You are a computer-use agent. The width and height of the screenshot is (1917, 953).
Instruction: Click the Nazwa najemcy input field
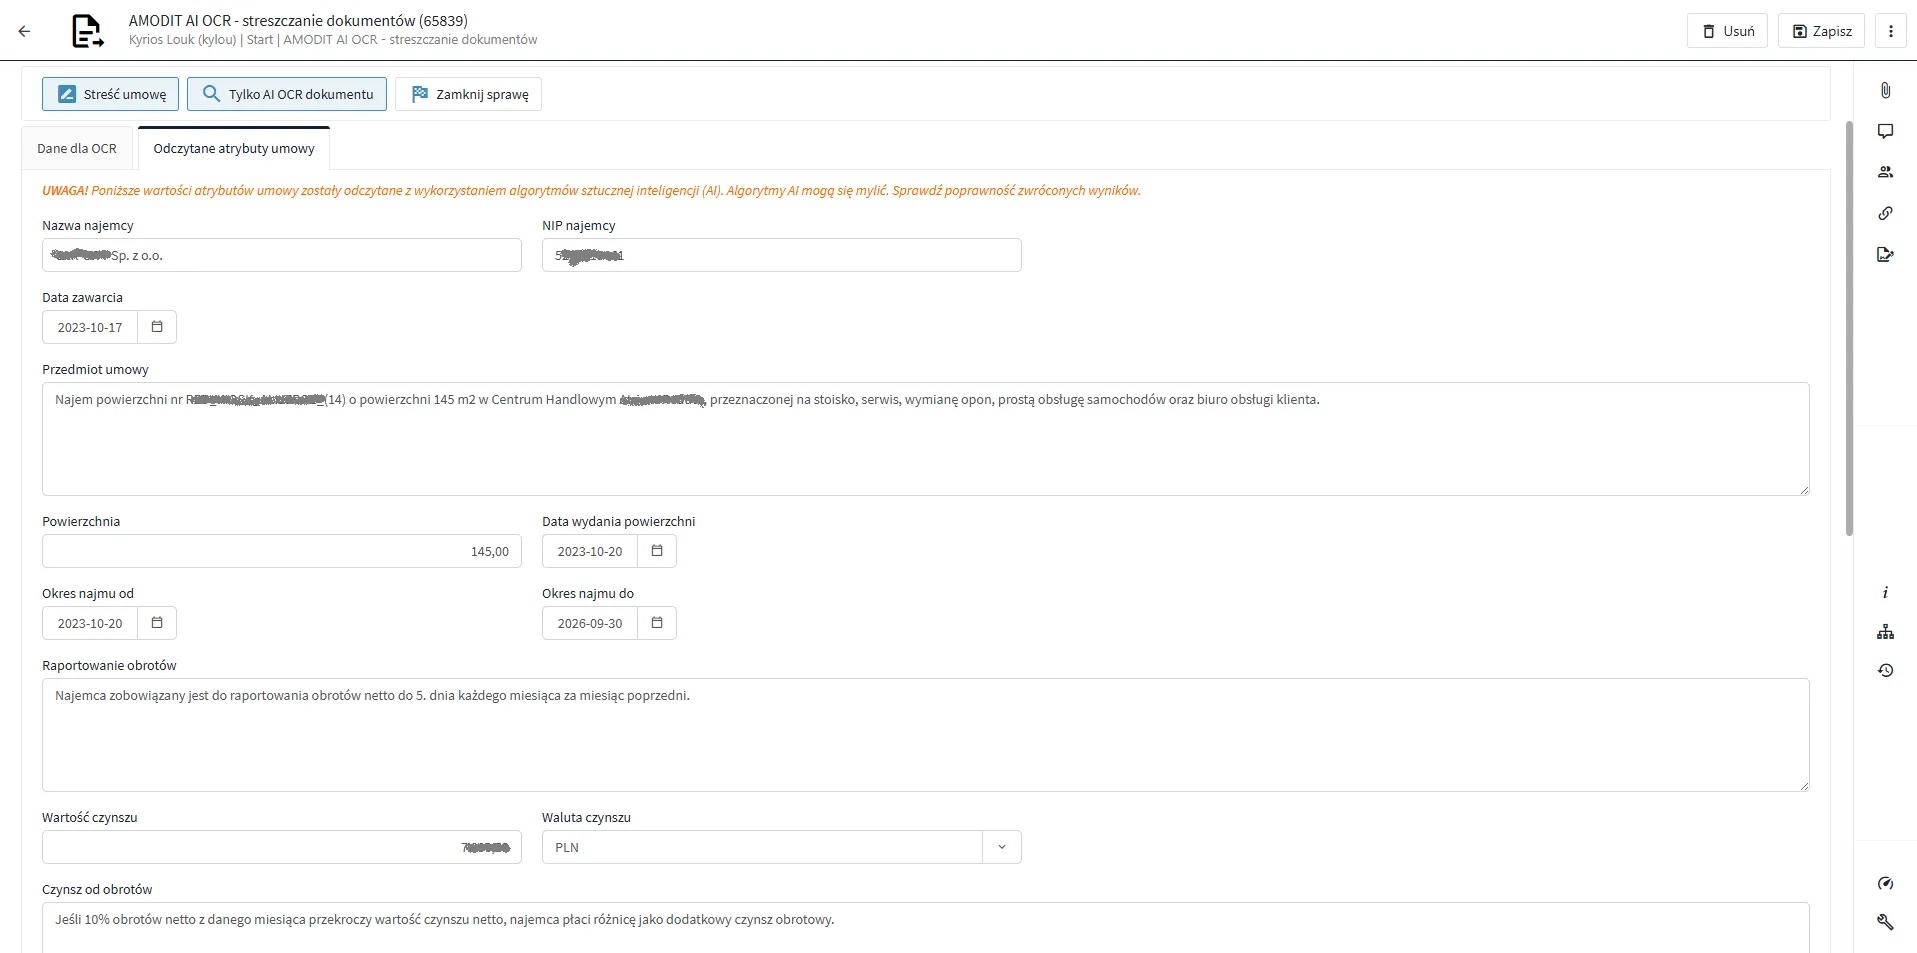[x=282, y=255]
